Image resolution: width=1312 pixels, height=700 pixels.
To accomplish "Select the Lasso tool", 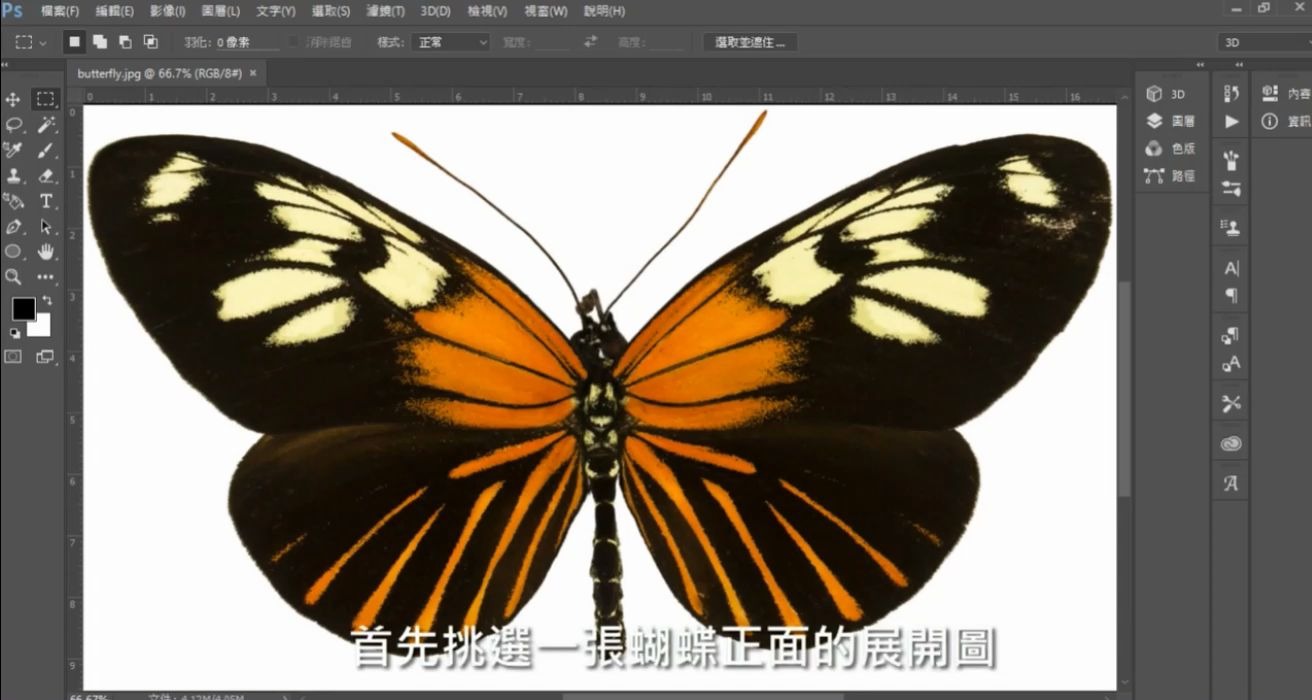I will pos(14,125).
